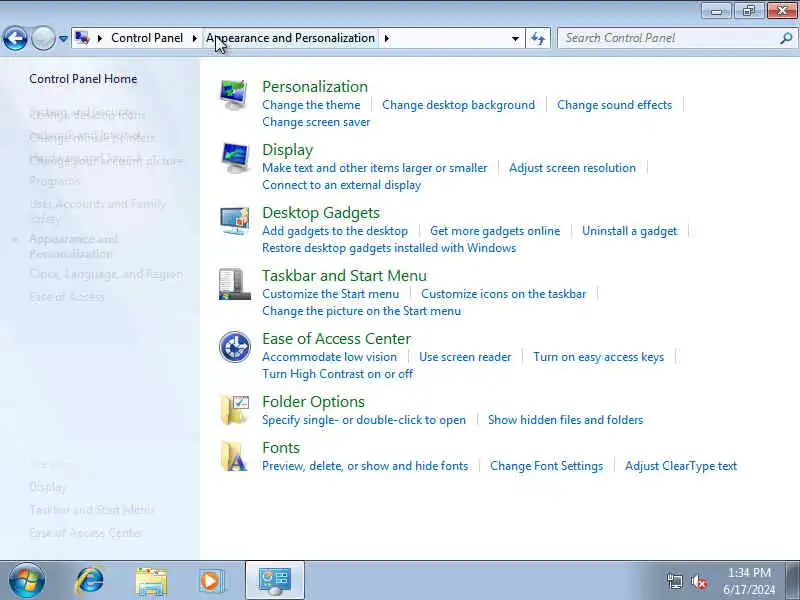
Task: Click Preview, delete, or show and hide fonts
Action: coord(365,466)
